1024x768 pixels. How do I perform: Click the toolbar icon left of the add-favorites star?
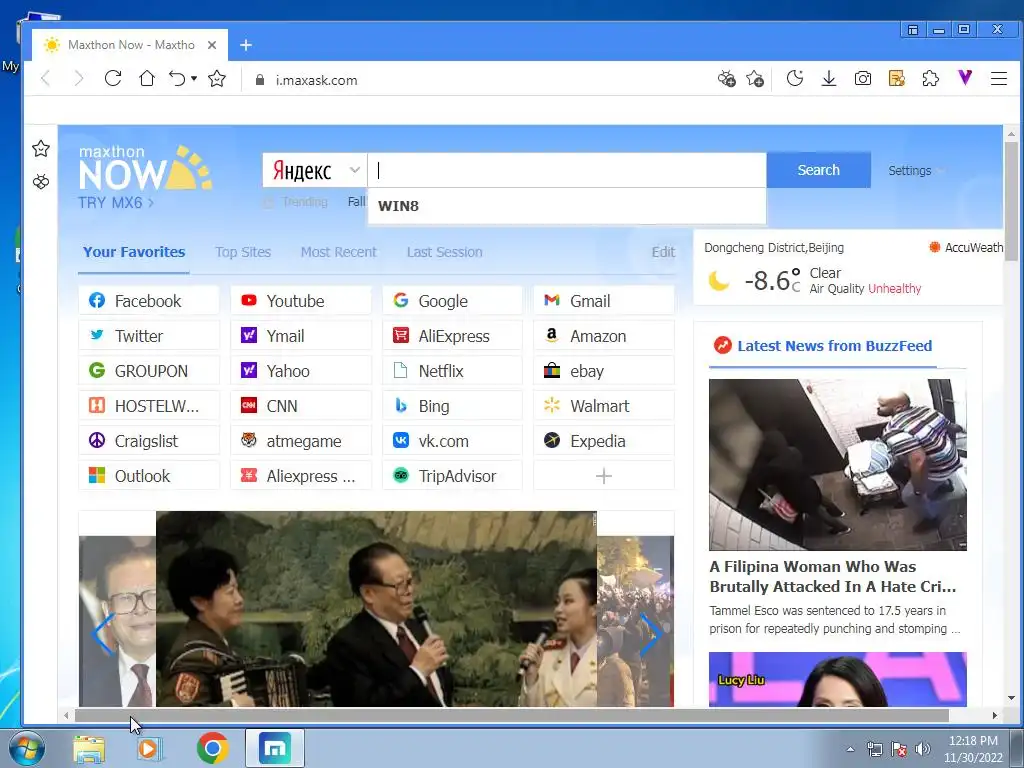click(x=726, y=79)
